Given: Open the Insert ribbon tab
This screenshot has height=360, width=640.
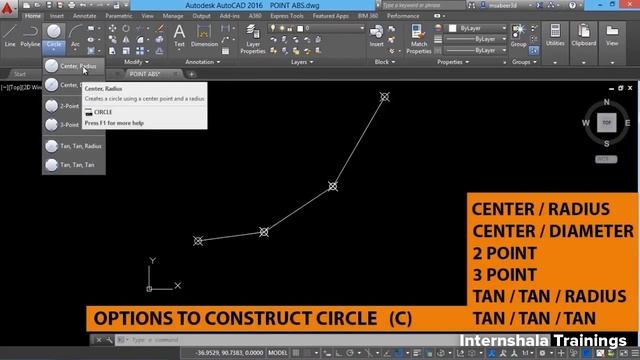Looking at the screenshot, I should click(x=57, y=16).
